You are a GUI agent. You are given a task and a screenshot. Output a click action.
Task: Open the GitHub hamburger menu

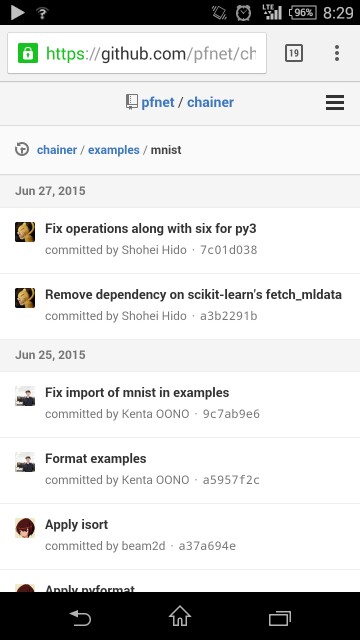pos(335,102)
